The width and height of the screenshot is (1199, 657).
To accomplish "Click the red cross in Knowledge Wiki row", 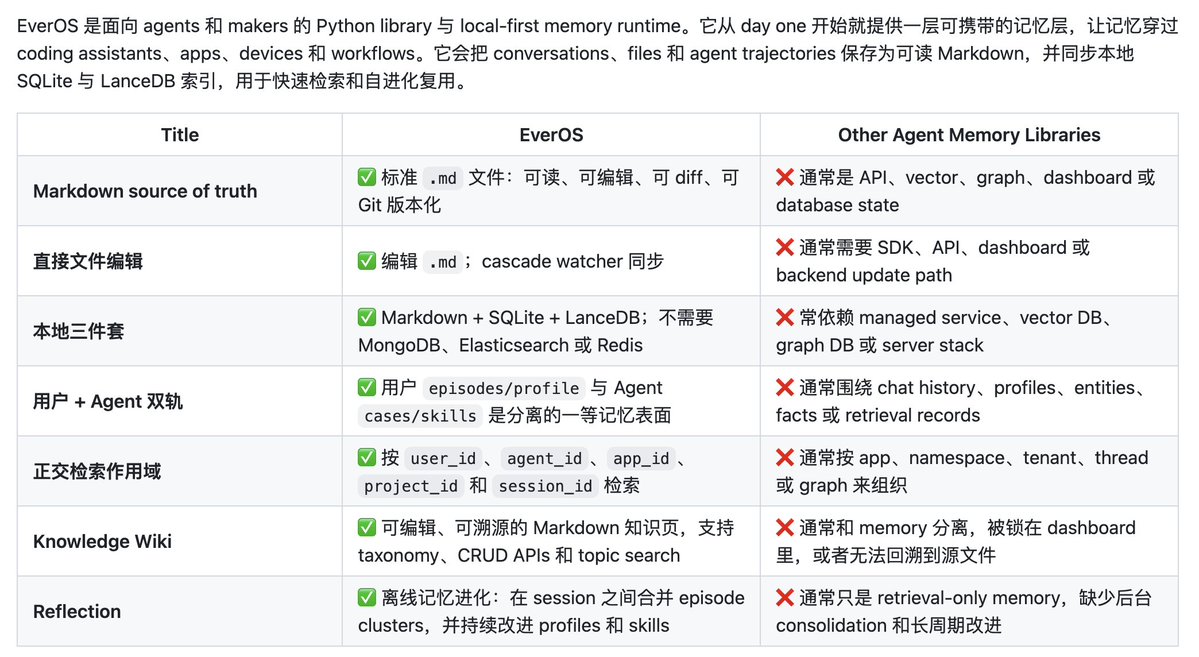I will 785,528.
